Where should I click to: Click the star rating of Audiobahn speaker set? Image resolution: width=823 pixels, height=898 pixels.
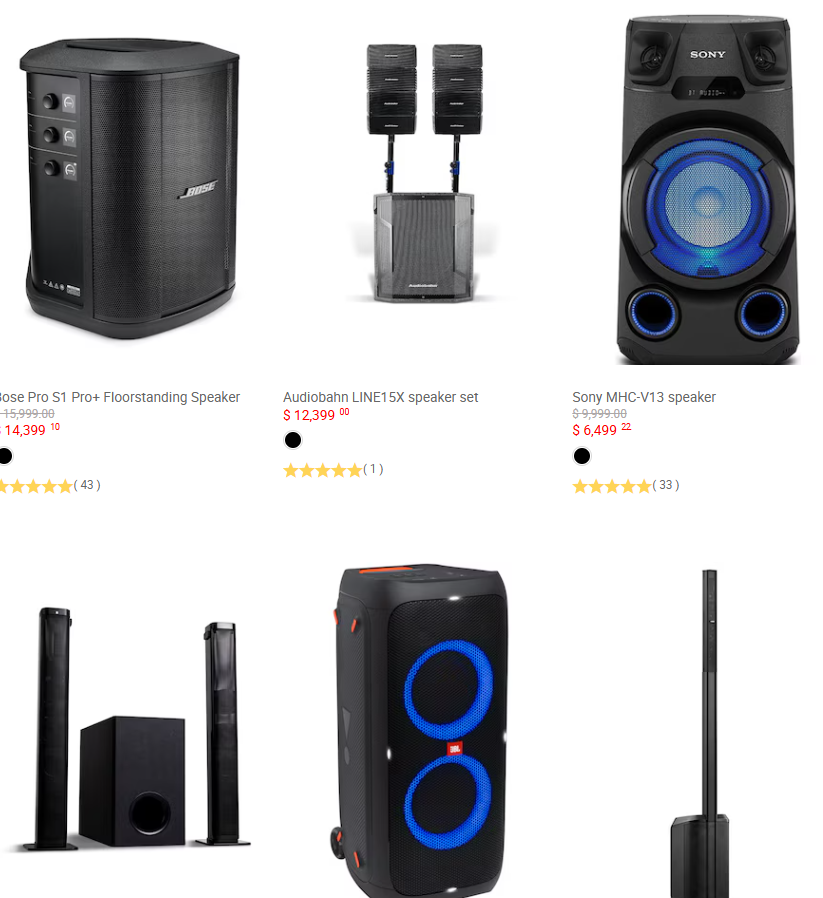[x=323, y=470]
